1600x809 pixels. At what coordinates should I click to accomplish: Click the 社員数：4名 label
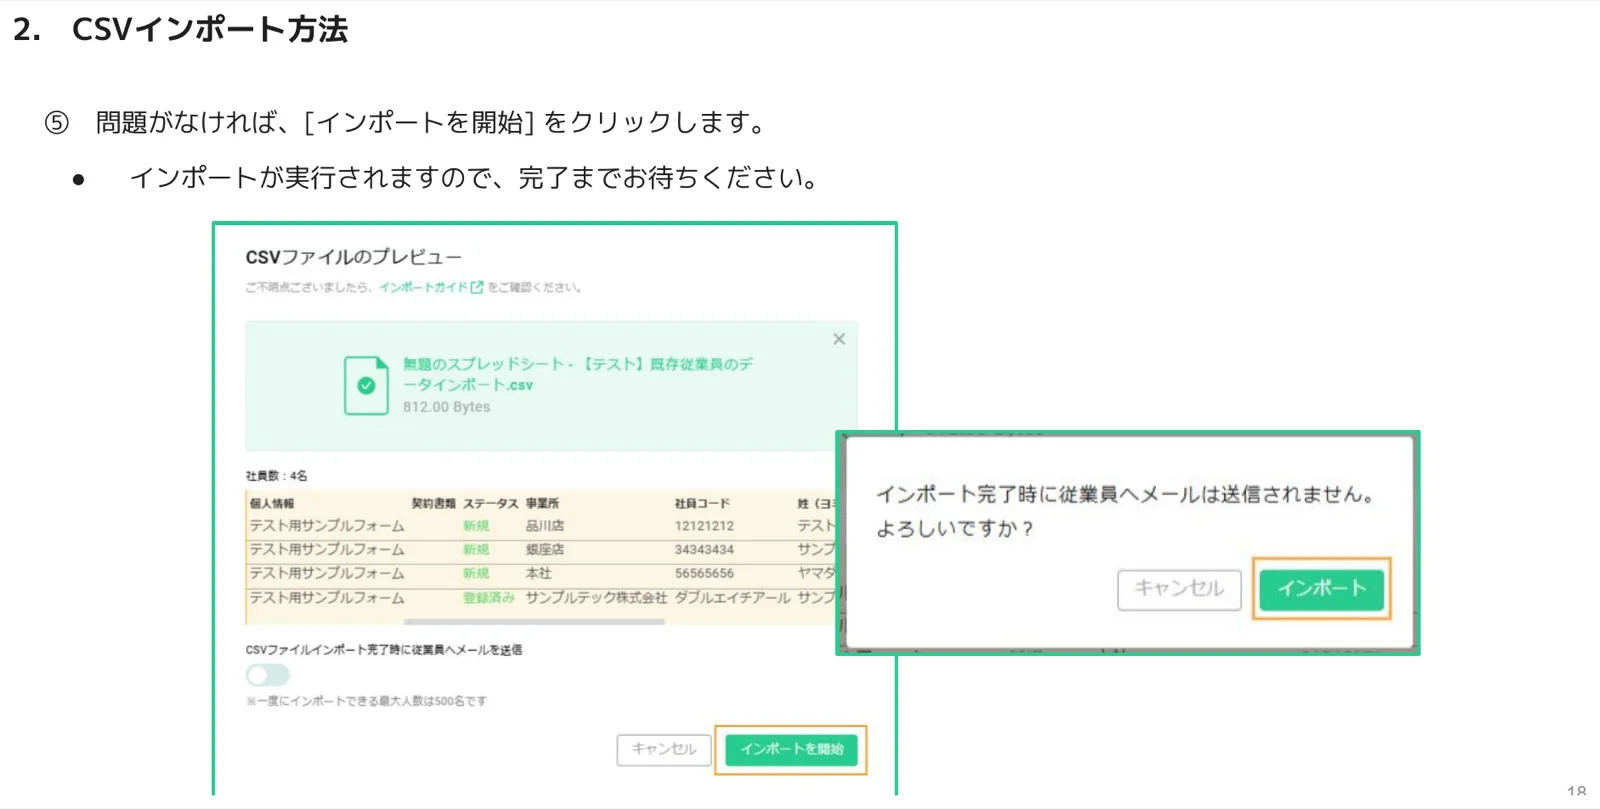coord(276,475)
